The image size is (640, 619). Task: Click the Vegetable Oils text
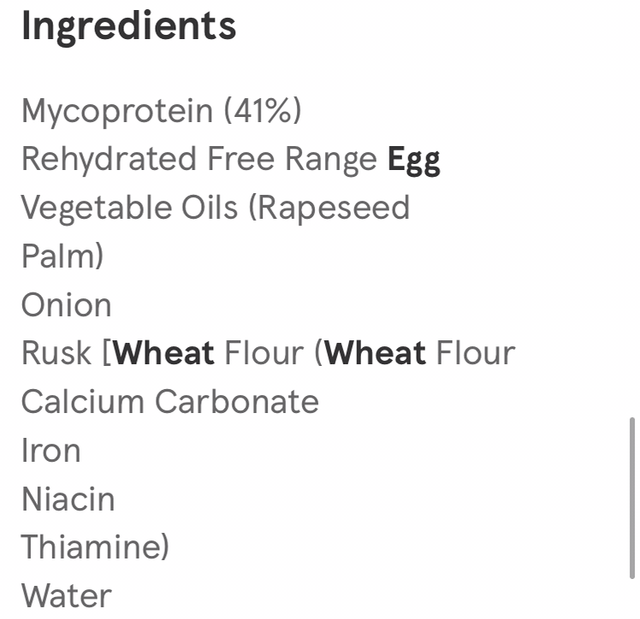point(129,208)
